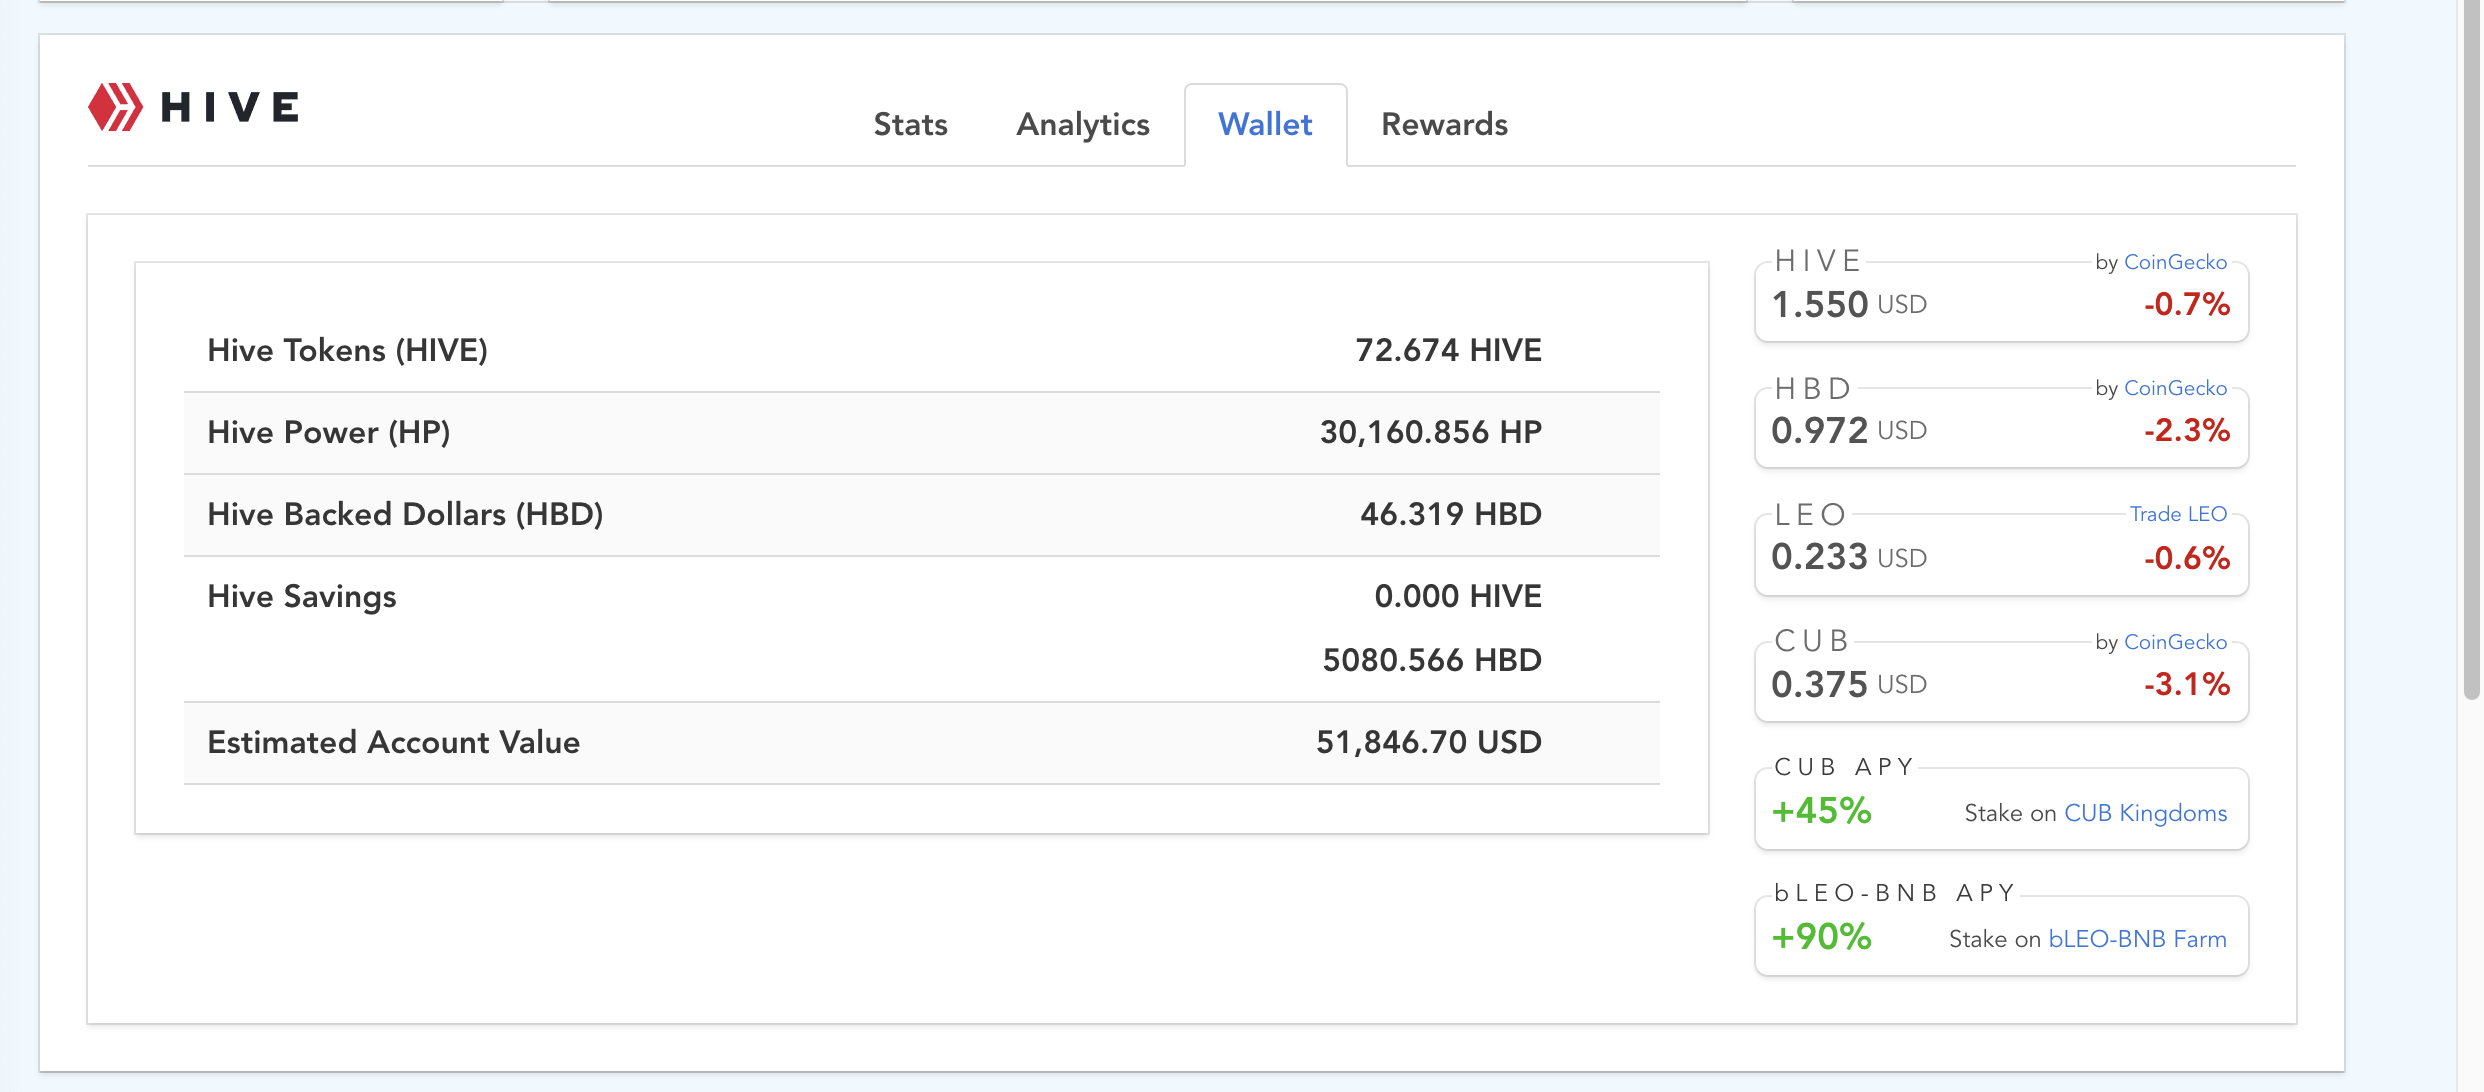Screen dimensions: 2484x1092
Task: Click the 0.000 HIVE savings value
Action: [x=1458, y=596]
